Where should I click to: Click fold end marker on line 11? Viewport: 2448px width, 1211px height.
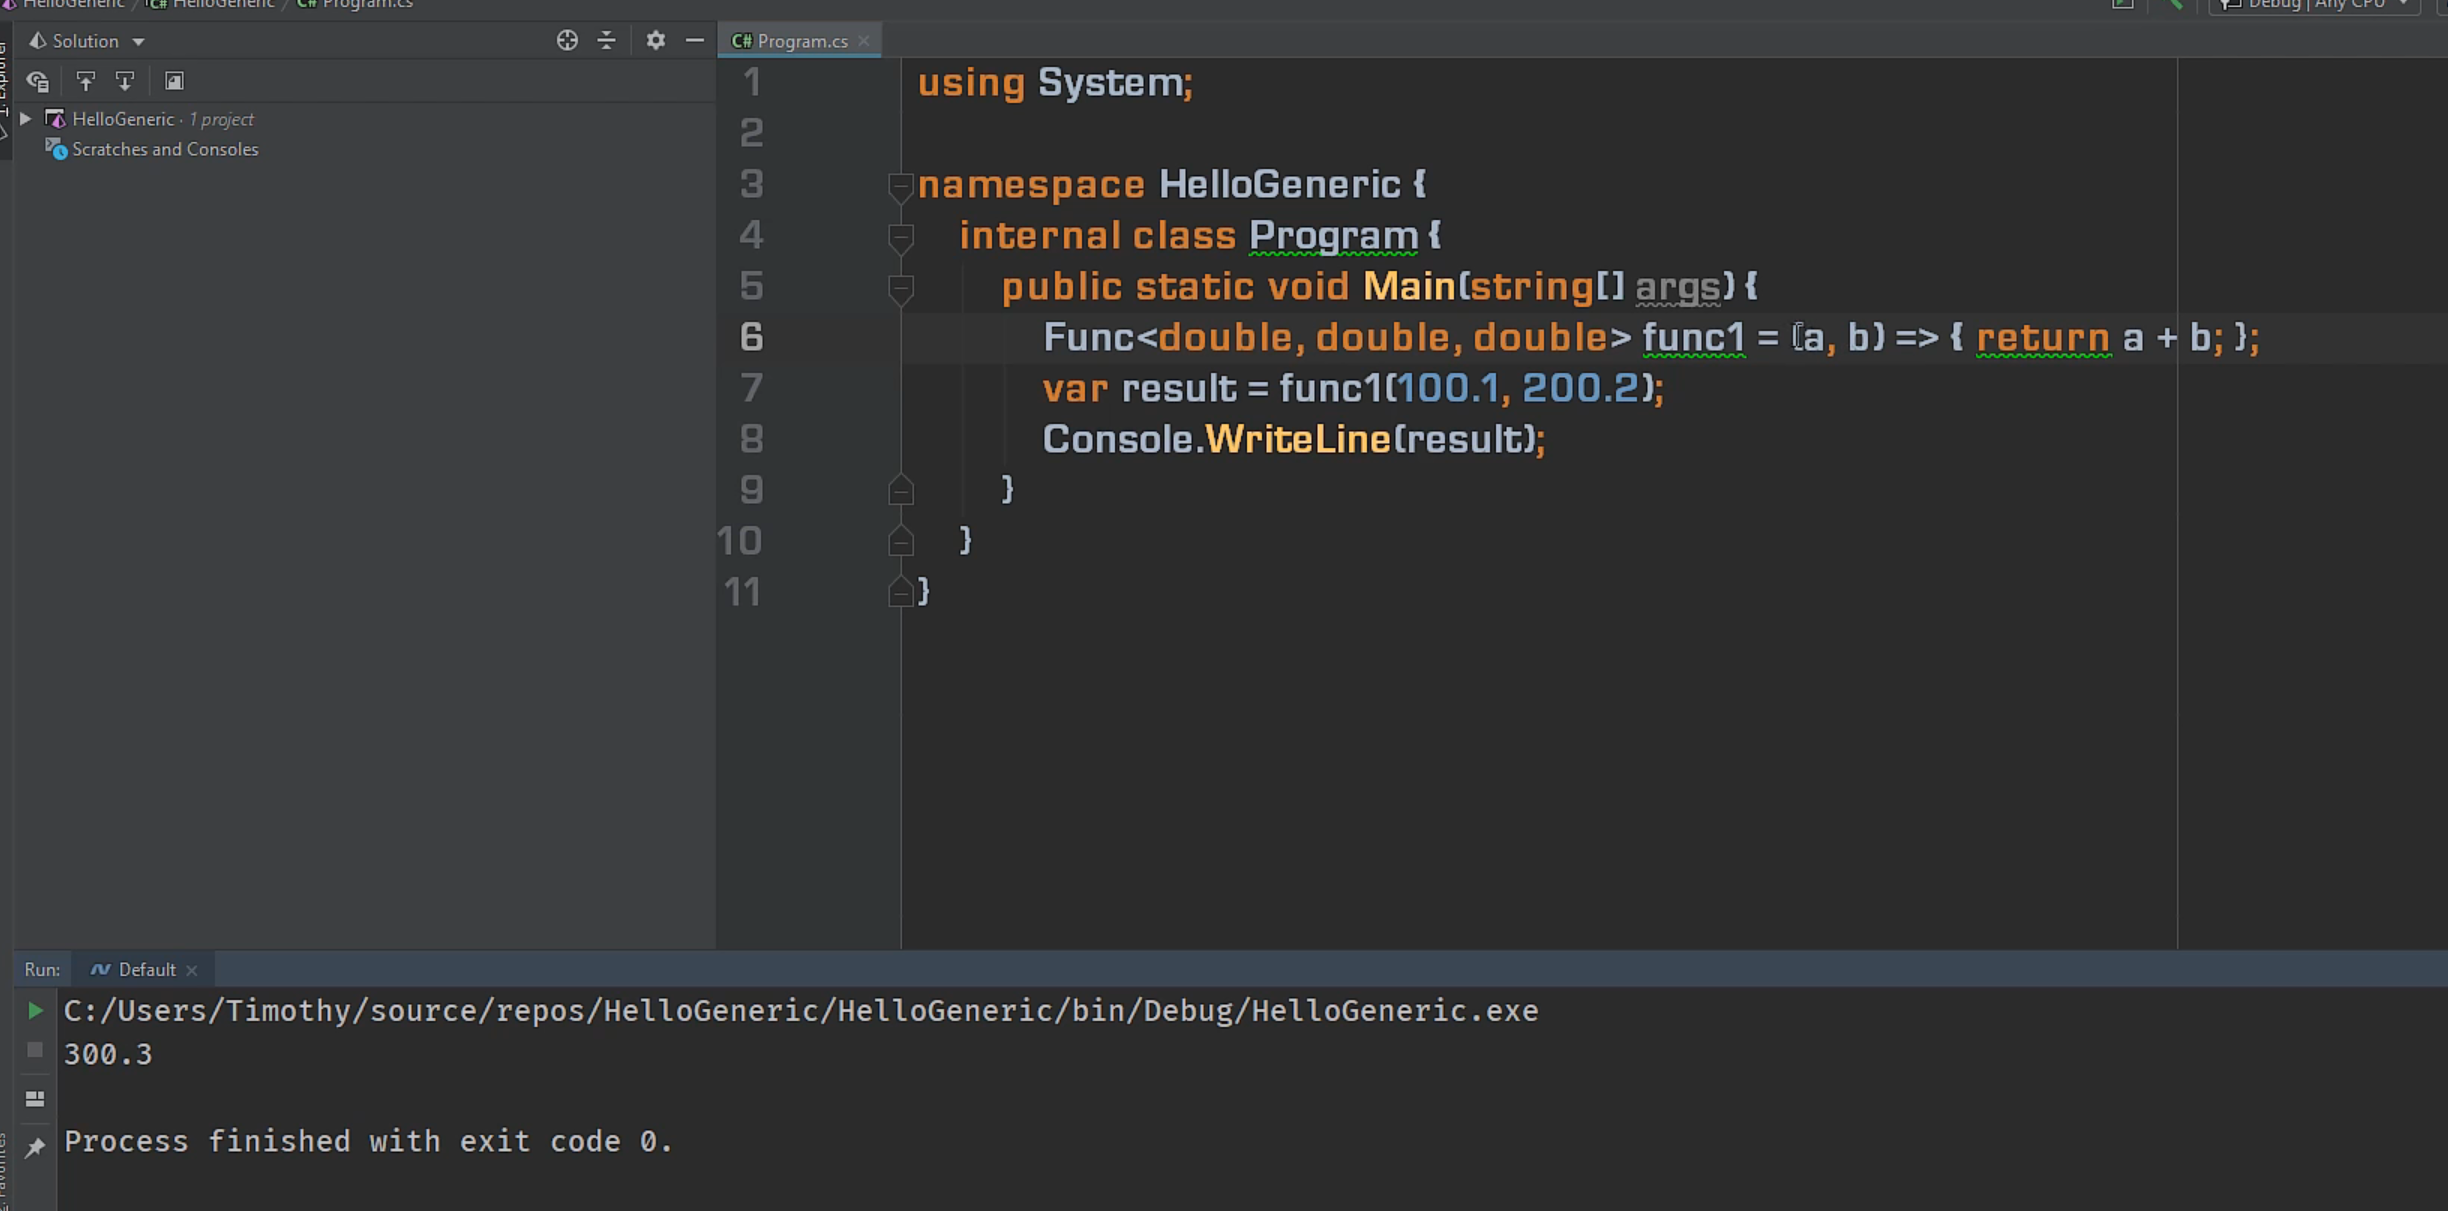click(x=900, y=592)
